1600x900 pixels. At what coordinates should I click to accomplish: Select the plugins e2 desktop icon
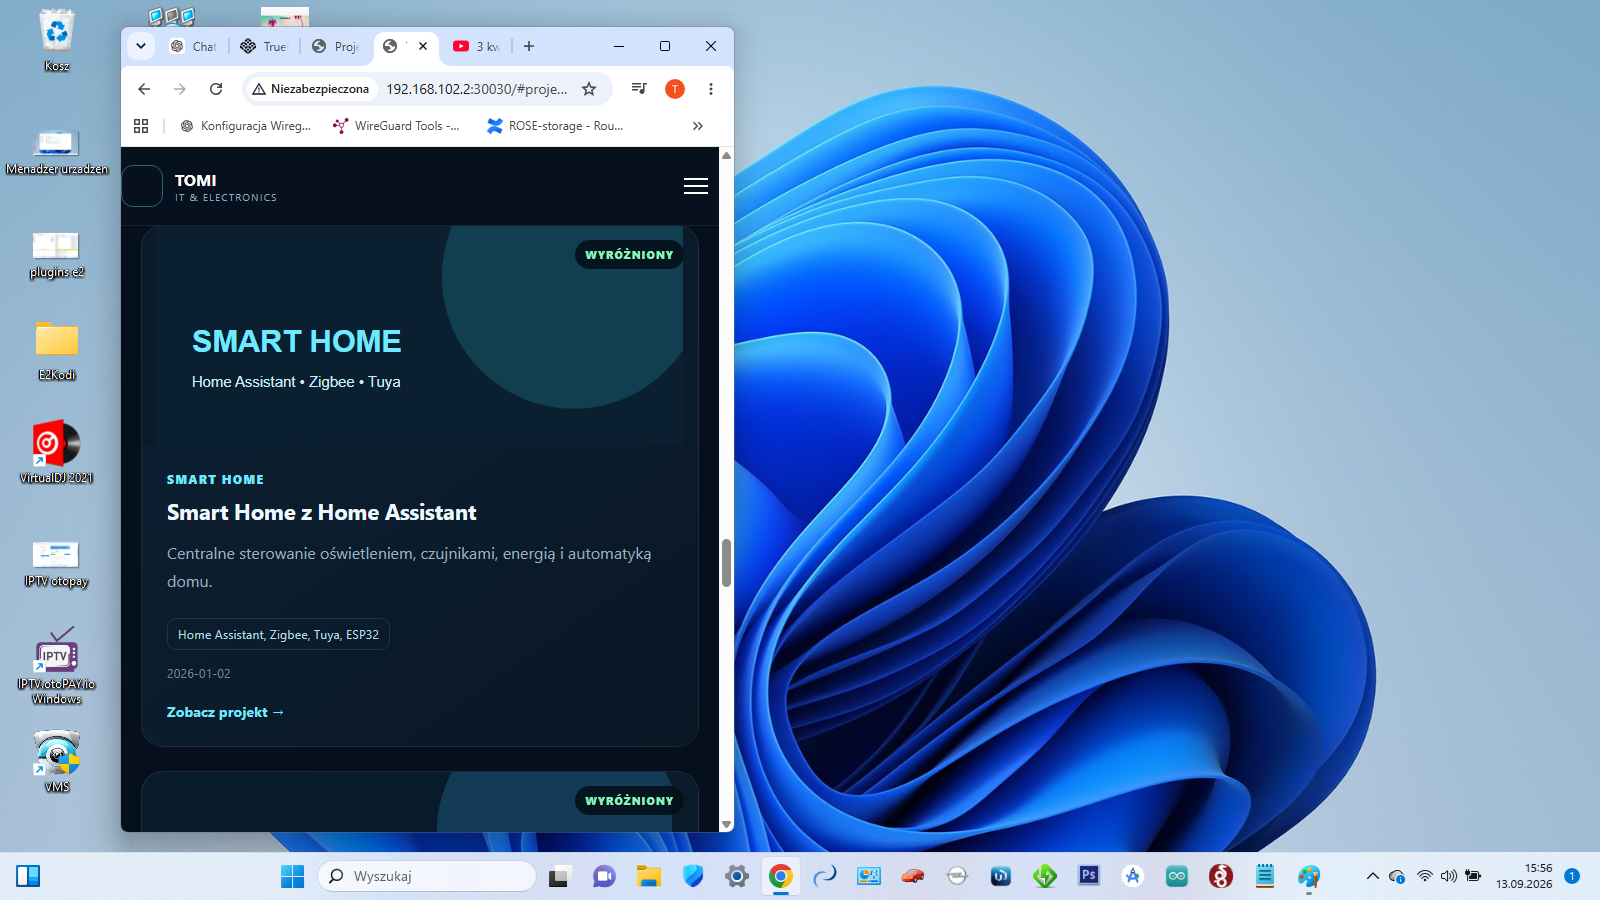tap(57, 254)
